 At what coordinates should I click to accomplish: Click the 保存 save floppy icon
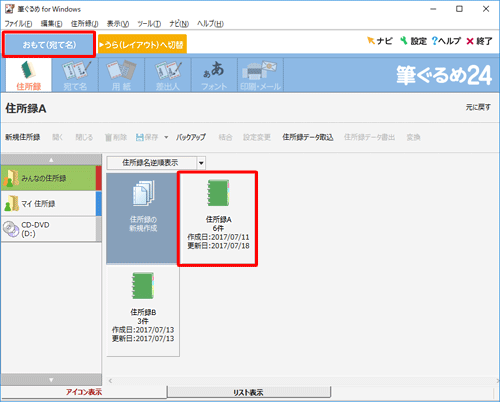(x=147, y=137)
